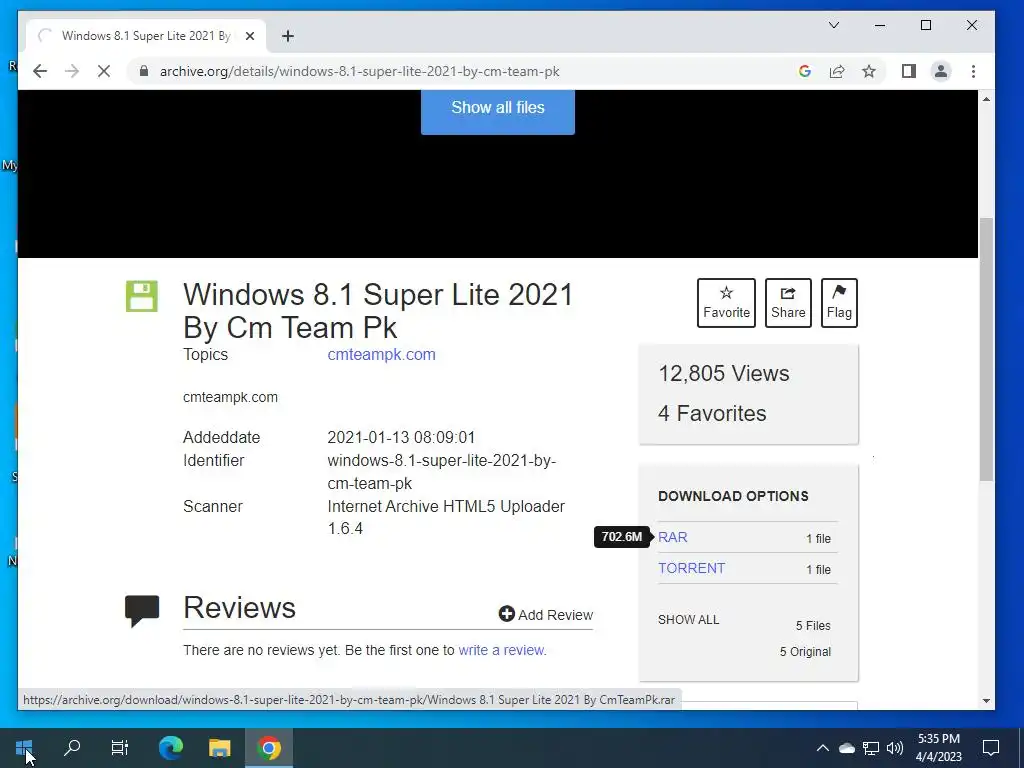Screen dimensions: 1024x768
Task: Click the Google icon in address bar
Action: 805,71
